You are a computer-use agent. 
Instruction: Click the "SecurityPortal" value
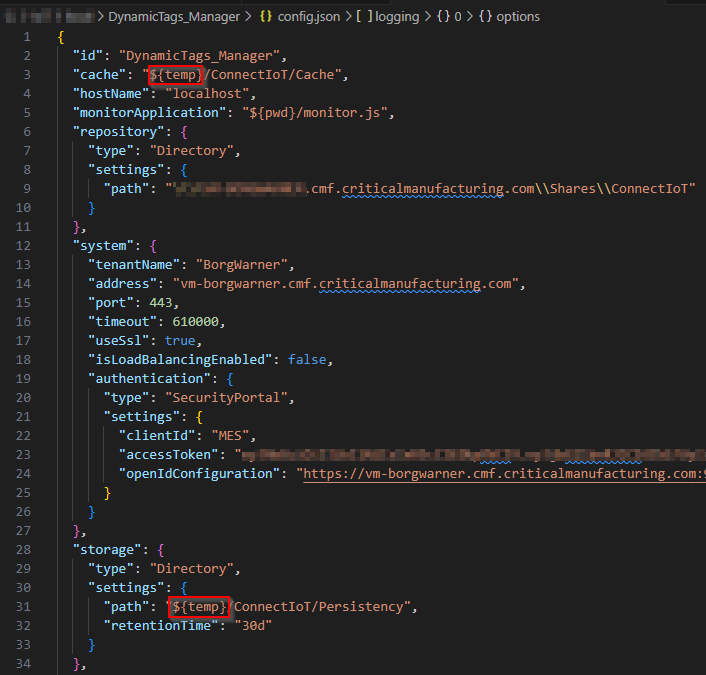tap(226, 398)
